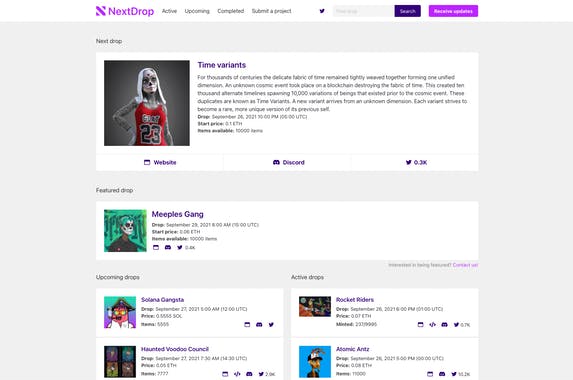Open the Time variants Discord link
573x380 pixels.
[289, 162]
